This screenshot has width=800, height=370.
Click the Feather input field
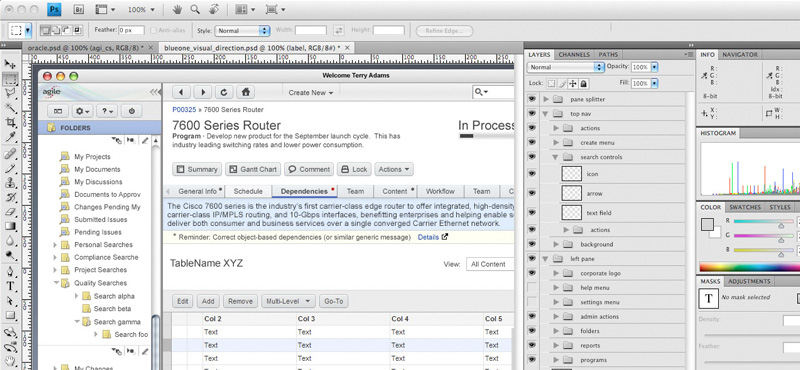131,30
